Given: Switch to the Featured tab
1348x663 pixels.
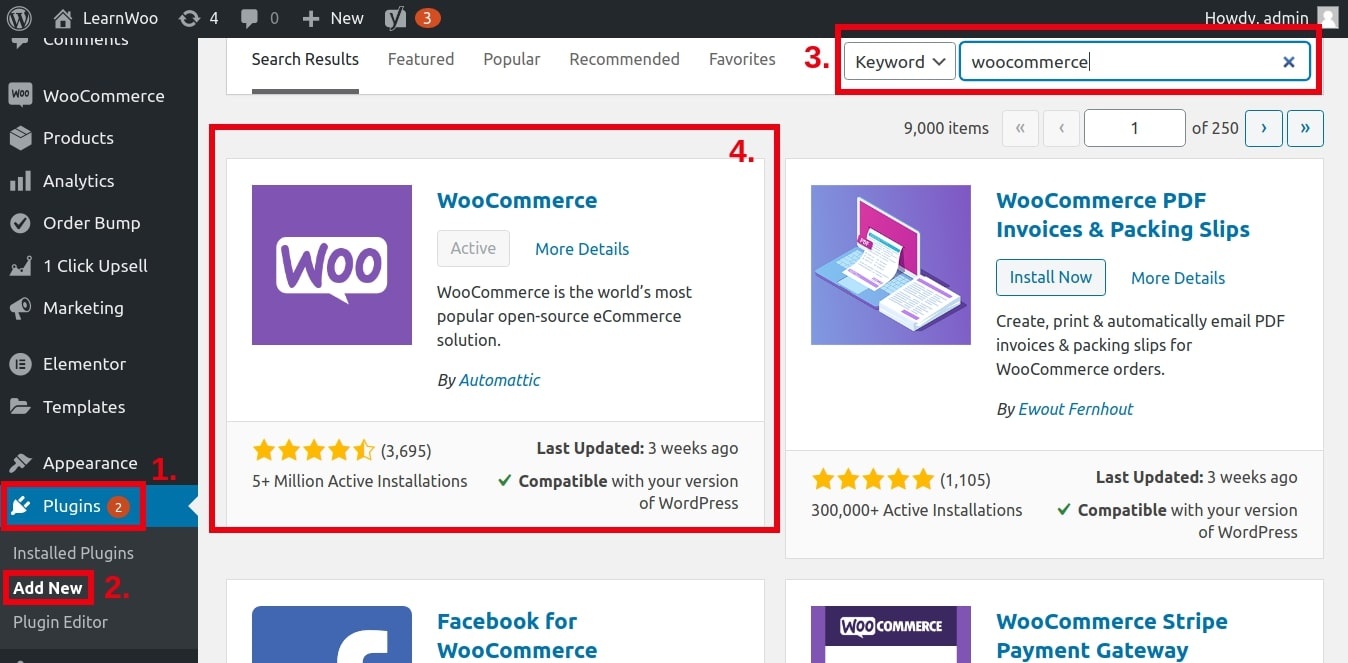Looking at the screenshot, I should 421,60.
